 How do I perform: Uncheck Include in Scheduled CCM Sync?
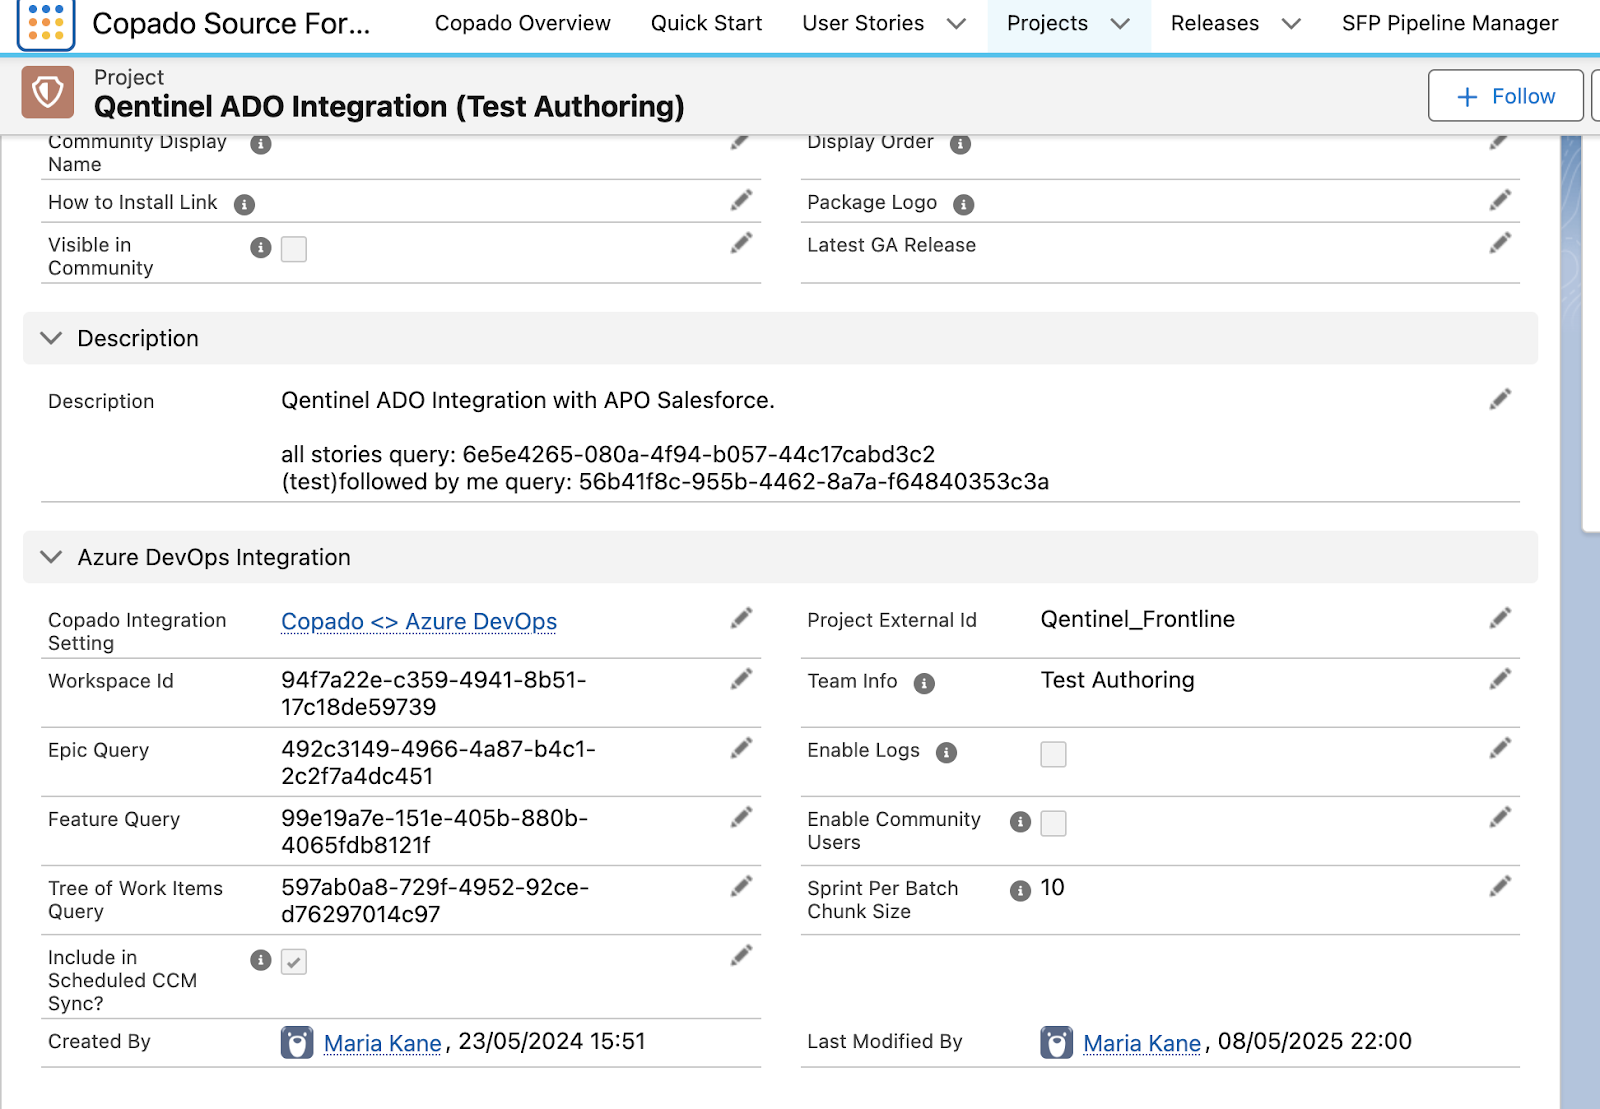(294, 962)
